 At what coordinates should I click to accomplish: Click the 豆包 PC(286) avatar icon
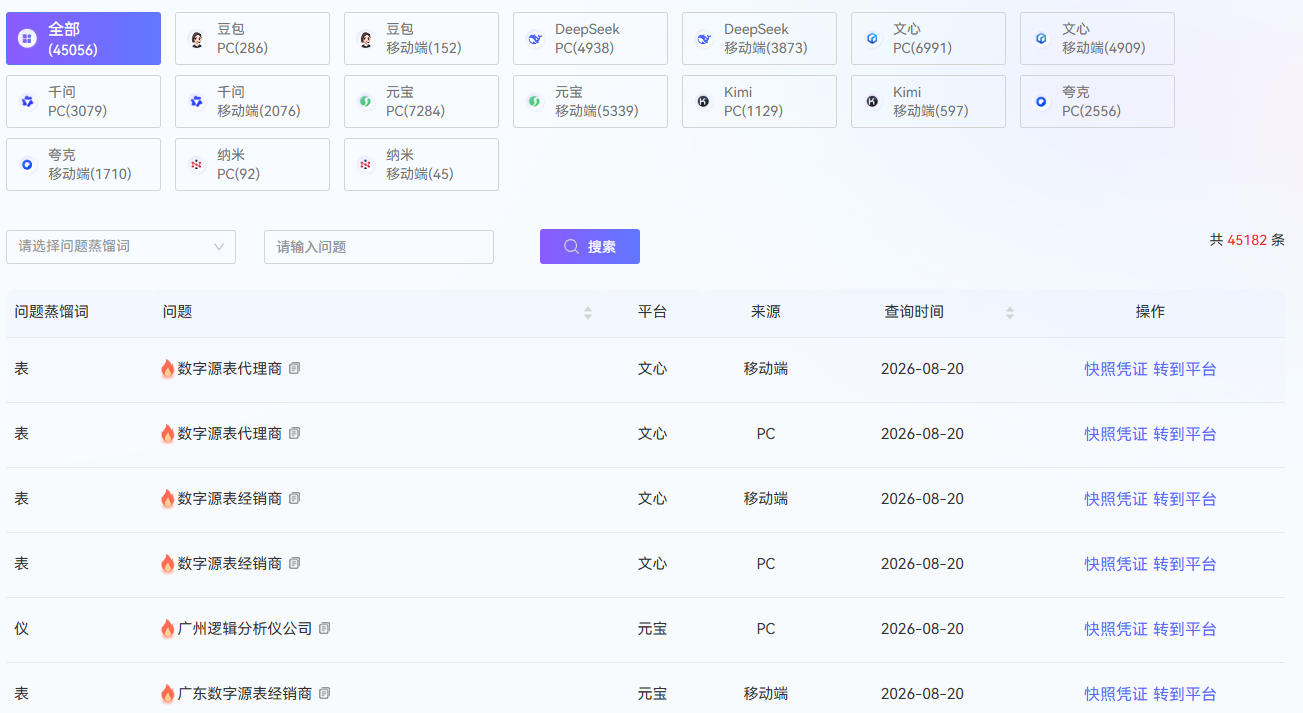(x=197, y=39)
